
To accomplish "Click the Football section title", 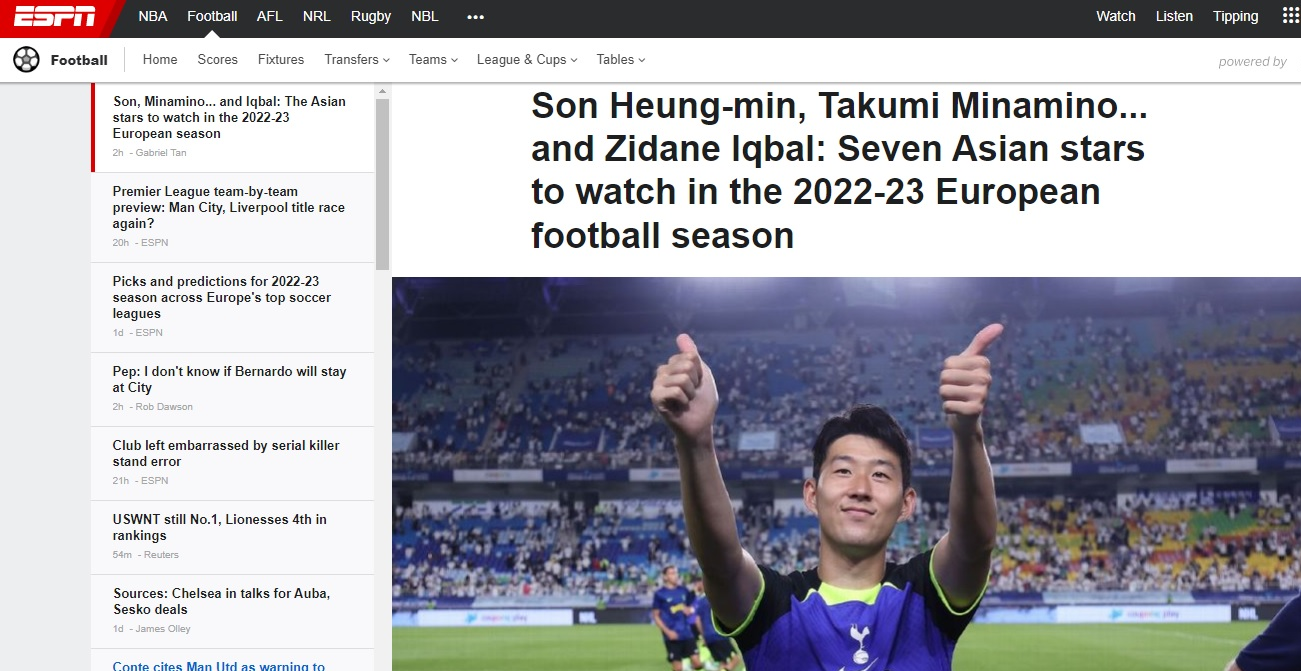I will tap(79, 60).
